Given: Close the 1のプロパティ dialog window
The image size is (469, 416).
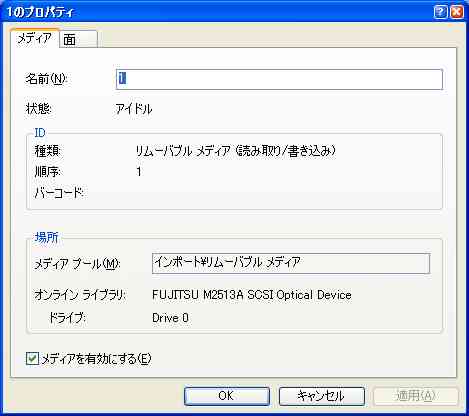Looking at the screenshot, I should coord(457,12).
